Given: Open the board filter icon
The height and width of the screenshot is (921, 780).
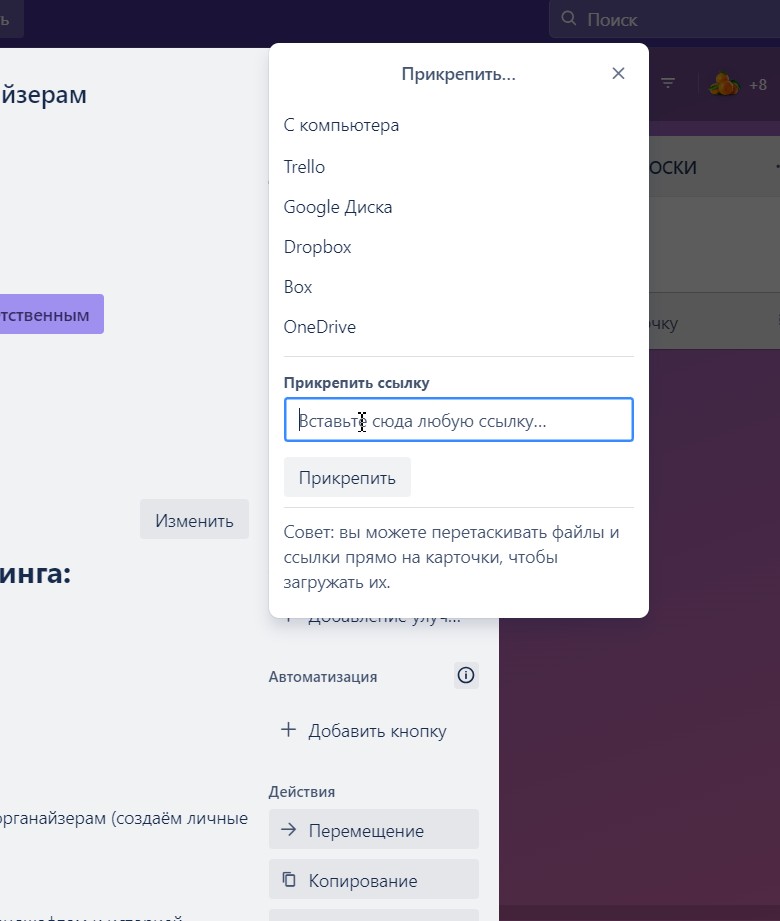Looking at the screenshot, I should point(668,84).
